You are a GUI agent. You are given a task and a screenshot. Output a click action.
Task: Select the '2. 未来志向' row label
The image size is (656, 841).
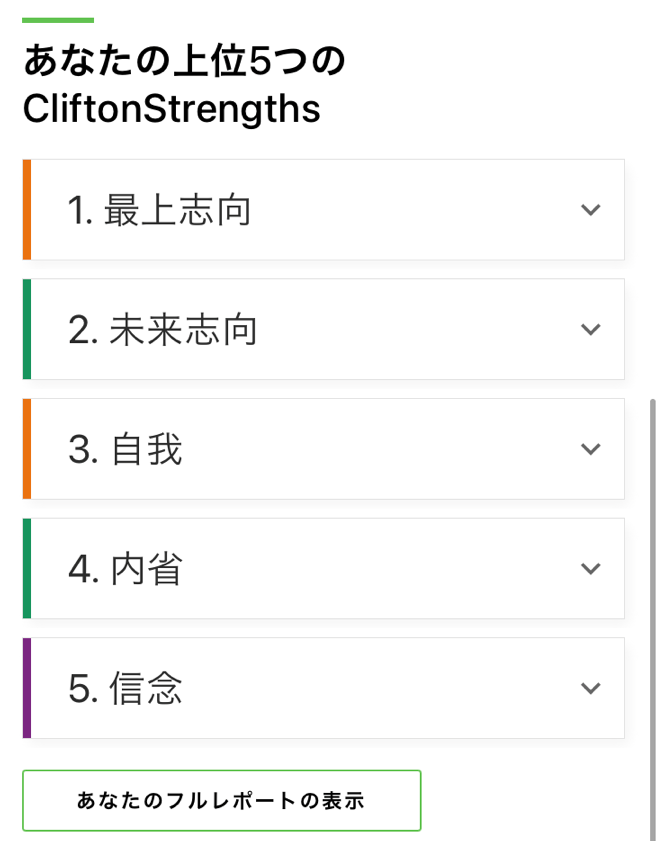(163, 329)
